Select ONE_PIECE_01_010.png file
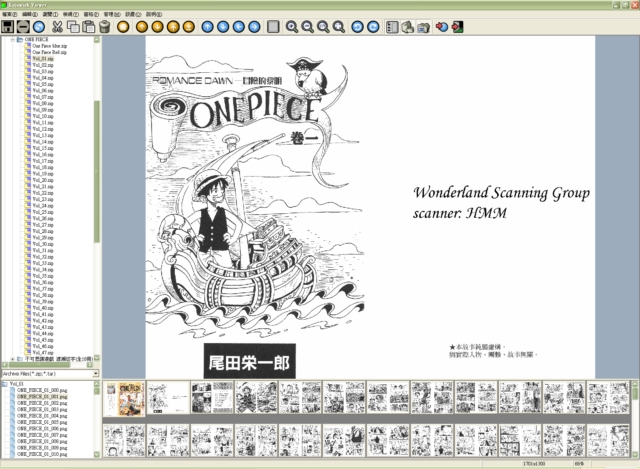 point(42,454)
